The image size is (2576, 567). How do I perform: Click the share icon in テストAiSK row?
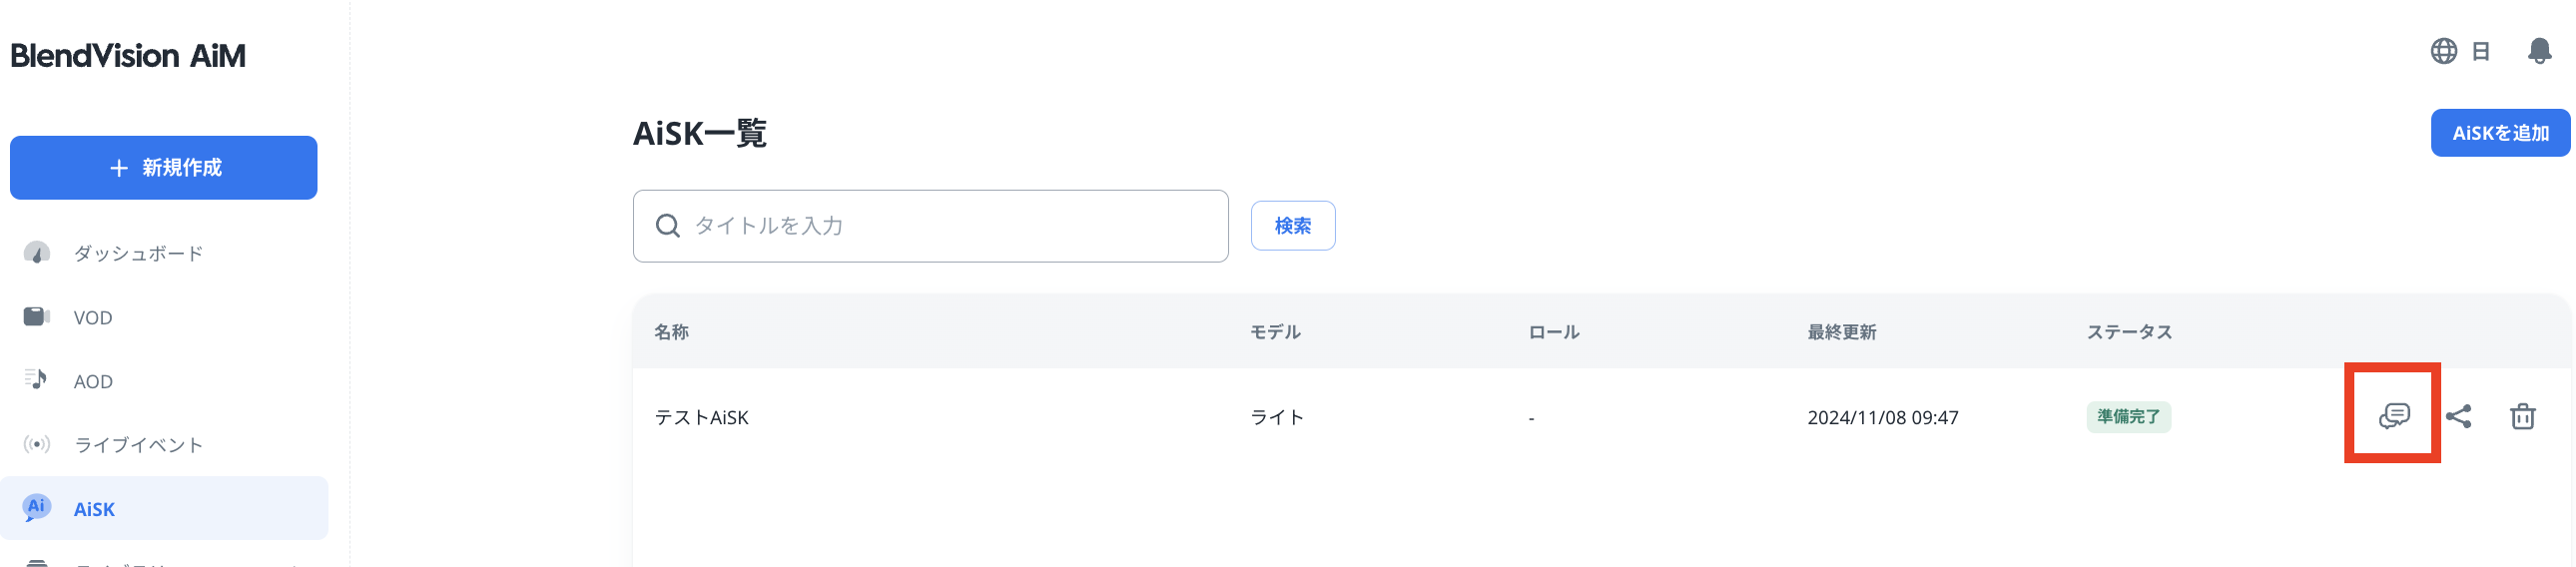tap(2458, 416)
